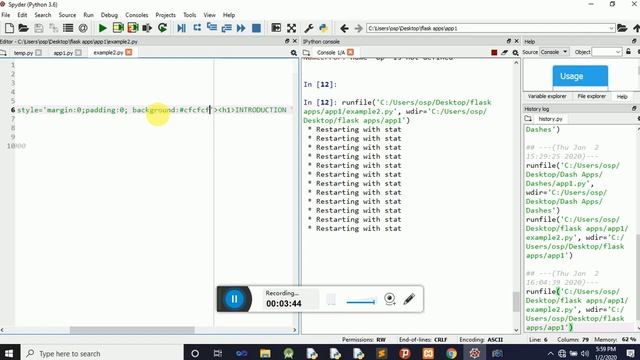Step over current line debug icon
This screenshot has width=640, height=360.
tap(197, 28)
